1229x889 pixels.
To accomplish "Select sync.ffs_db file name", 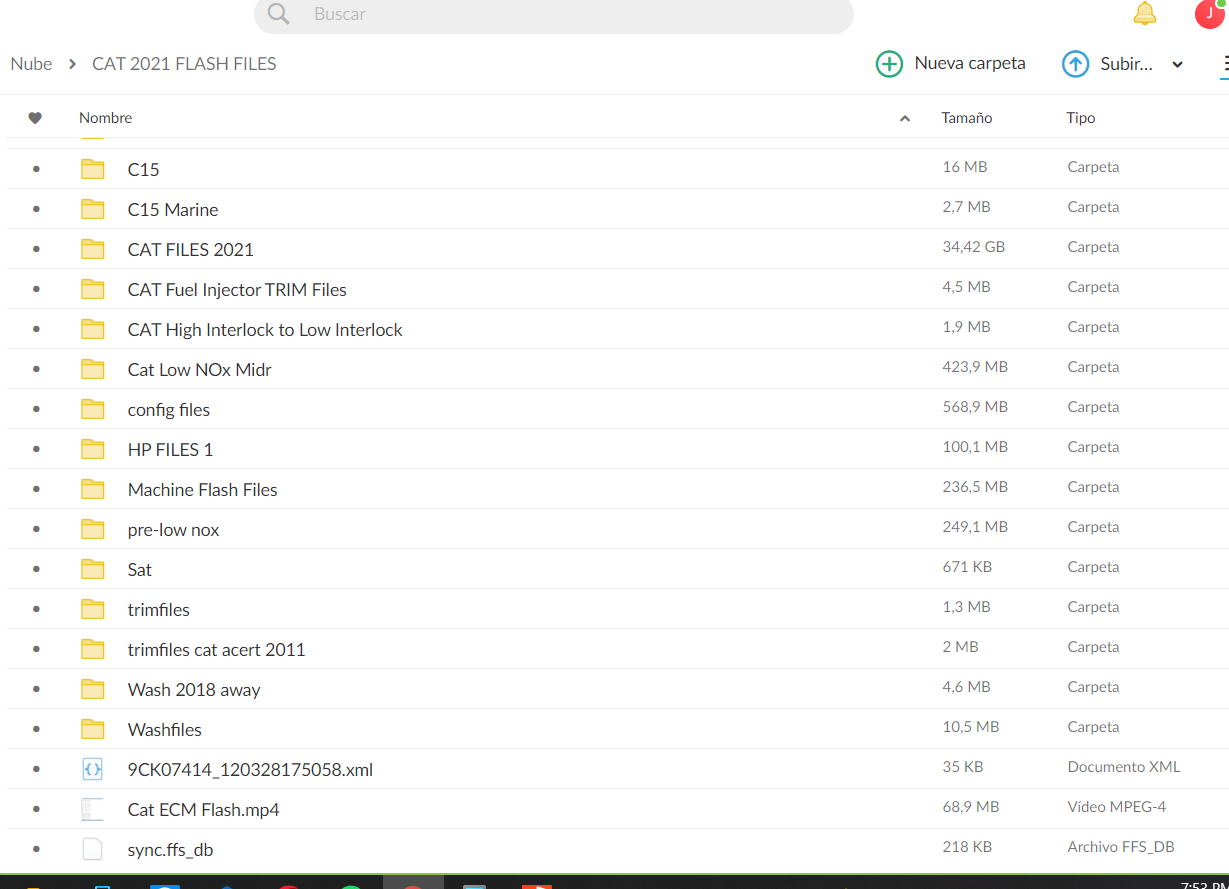I will click(170, 850).
